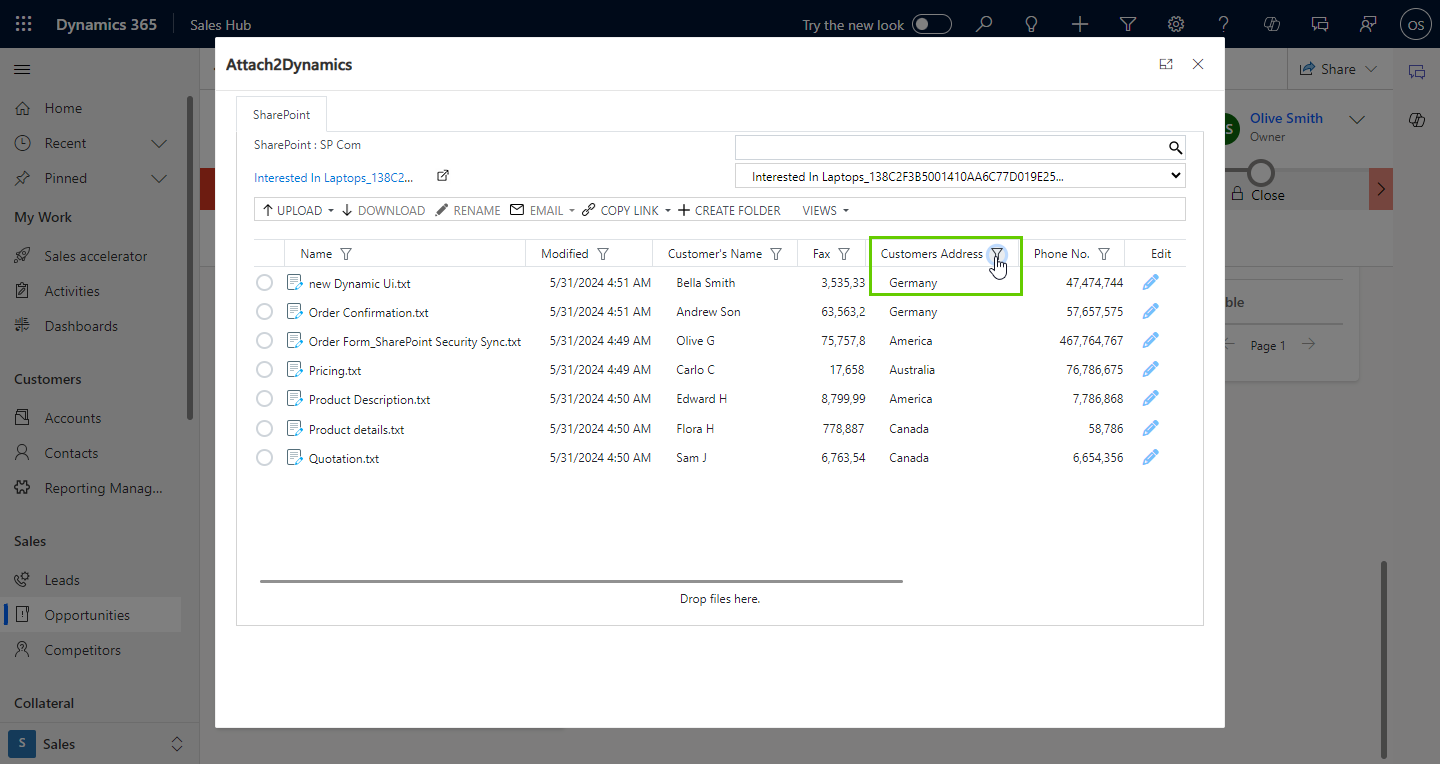Click the filter icon on Name column
Image resolution: width=1440 pixels, height=764 pixels.
click(346, 254)
